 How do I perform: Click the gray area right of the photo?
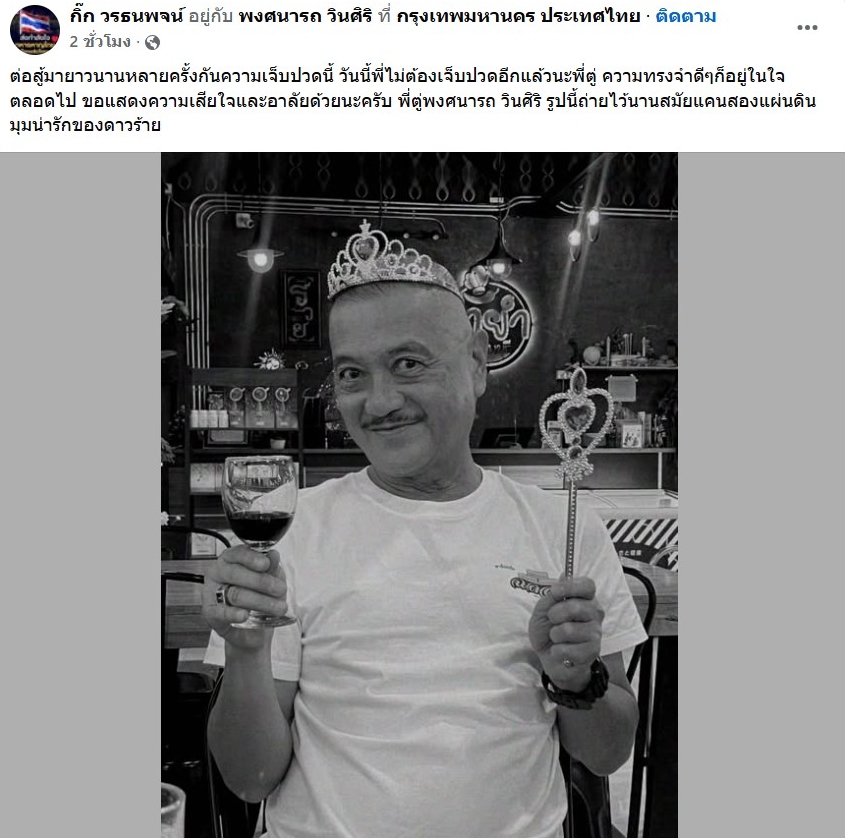[761, 495]
